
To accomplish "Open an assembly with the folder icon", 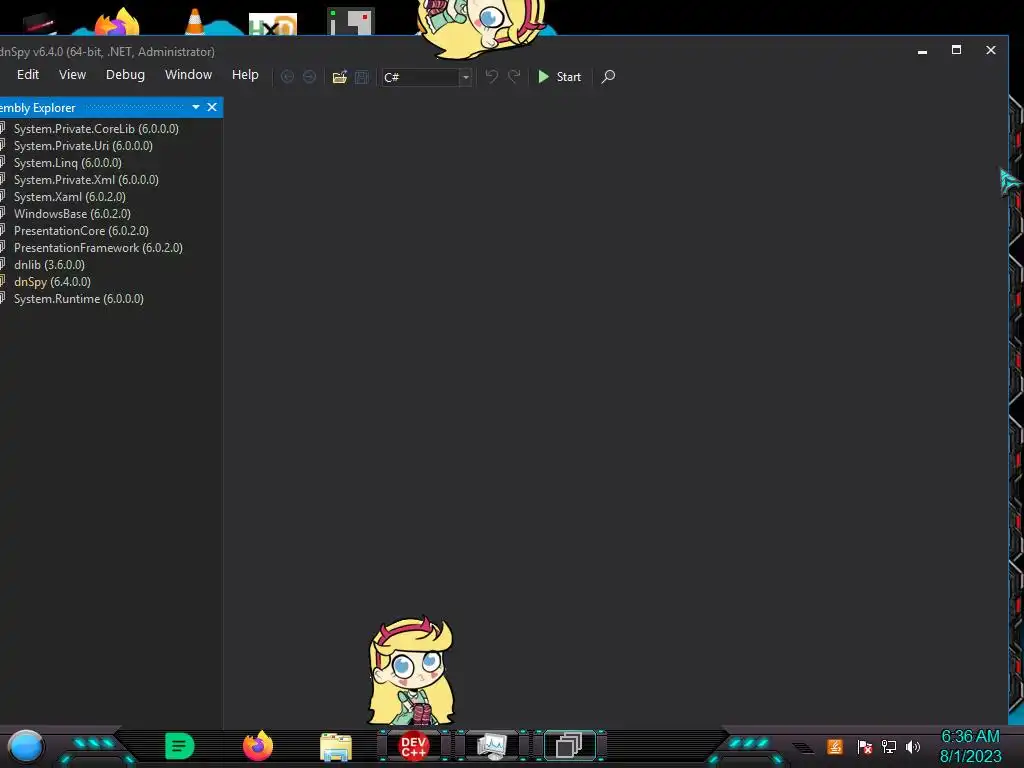I will tap(340, 77).
